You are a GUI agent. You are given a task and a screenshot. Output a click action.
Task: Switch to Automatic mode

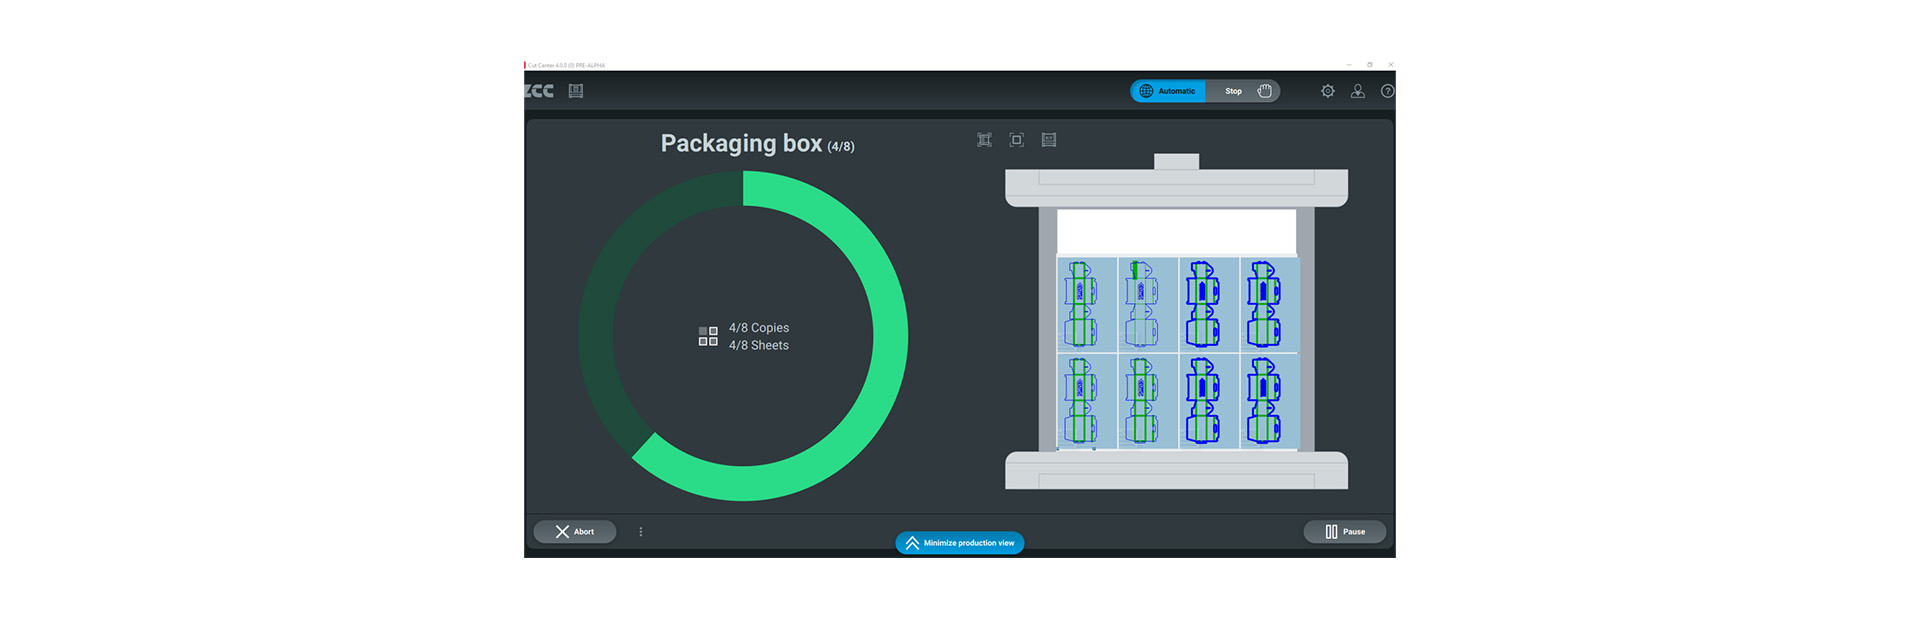click(1168, 91)
